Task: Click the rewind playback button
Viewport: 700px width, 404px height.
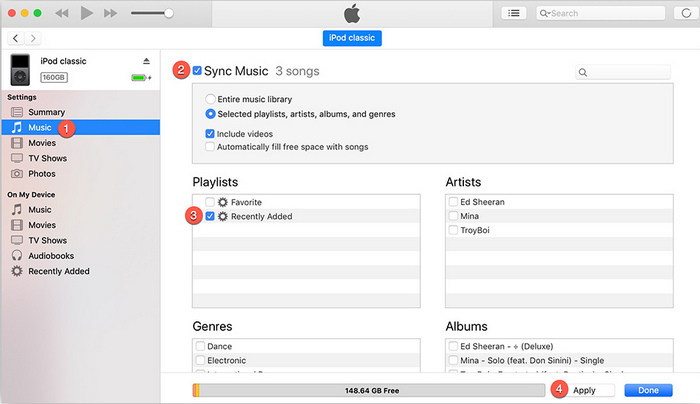Action: (x=62, y=13)
